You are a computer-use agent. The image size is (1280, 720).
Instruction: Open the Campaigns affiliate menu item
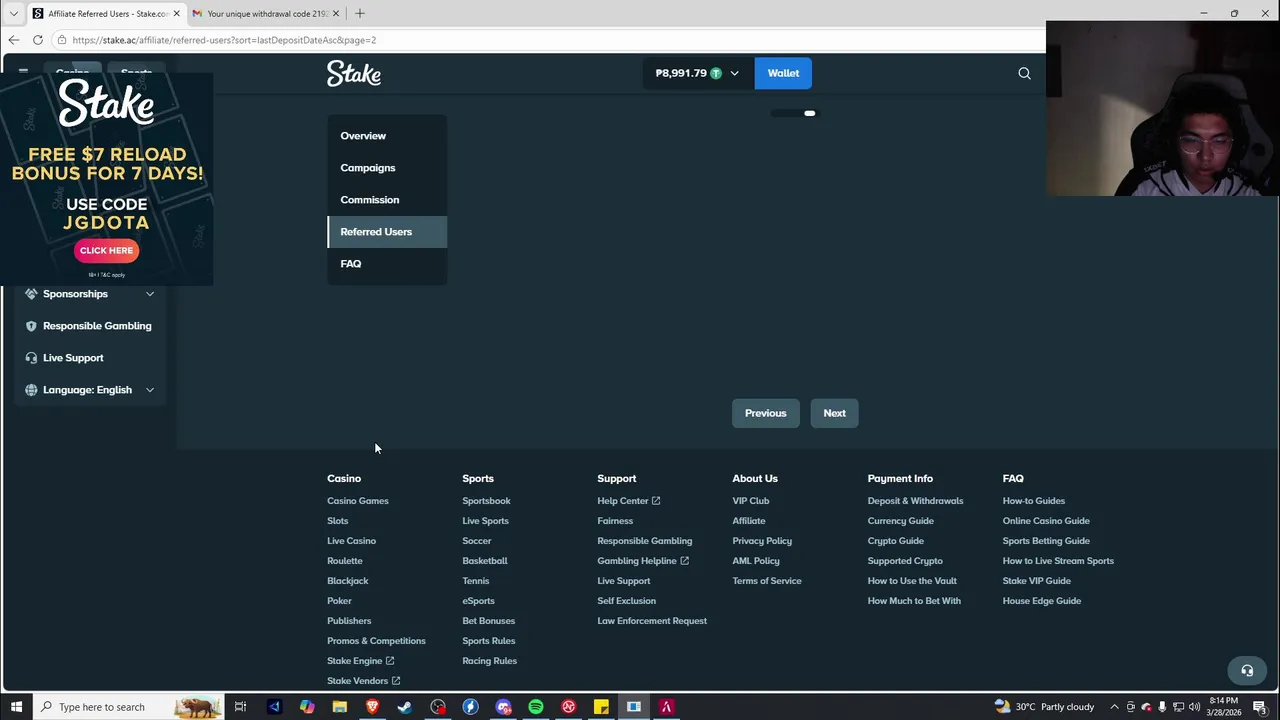[x=387, y=168]
